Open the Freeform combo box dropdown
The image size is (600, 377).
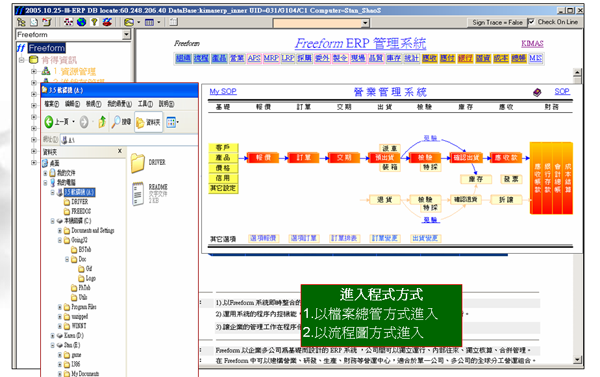[126, 35]
